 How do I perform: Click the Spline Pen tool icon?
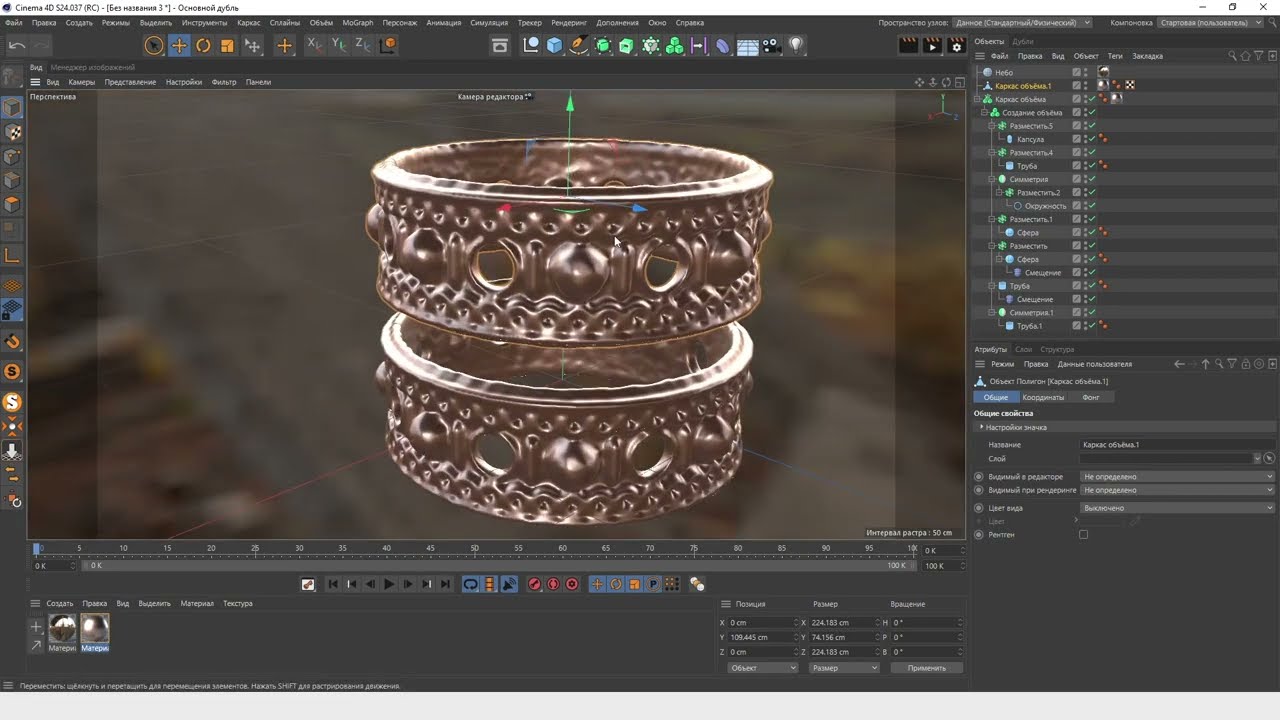point(579,45)
